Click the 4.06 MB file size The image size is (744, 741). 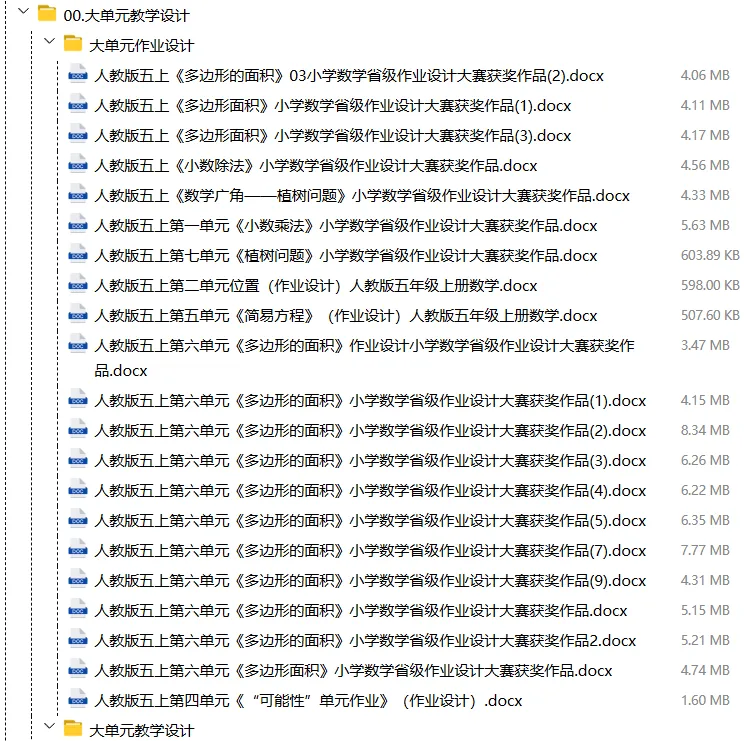pos(705,75)
